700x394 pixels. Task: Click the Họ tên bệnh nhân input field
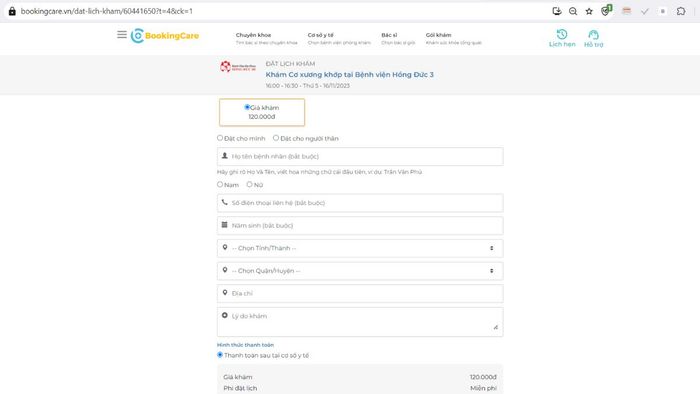360,157
